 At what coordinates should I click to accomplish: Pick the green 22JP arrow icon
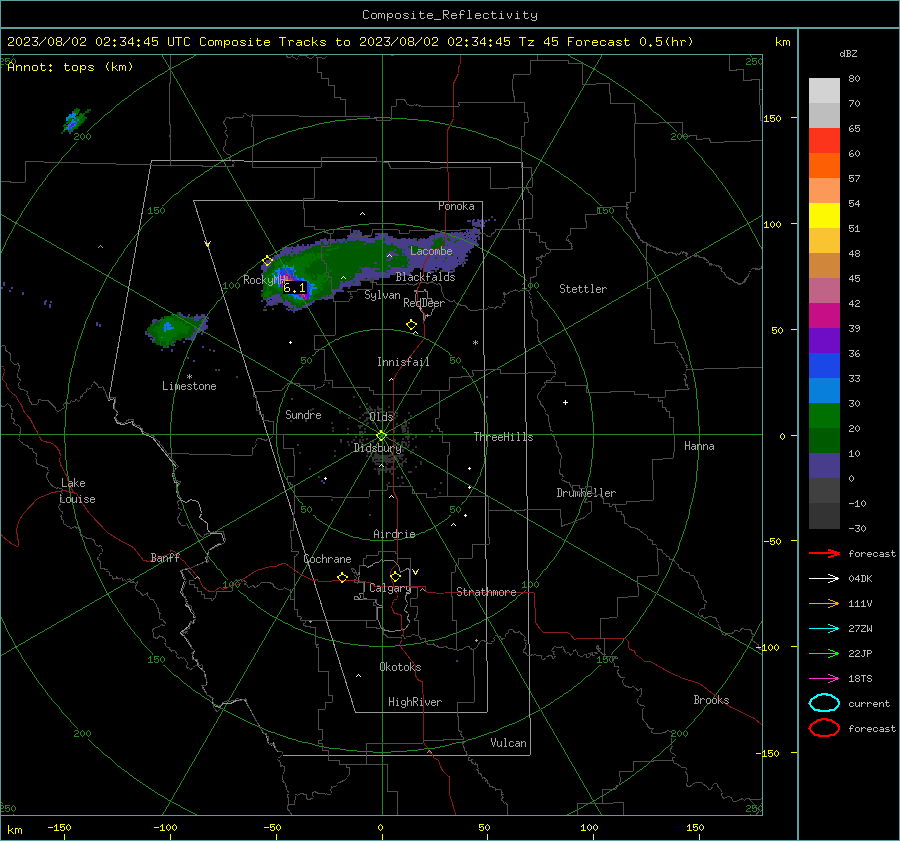[x=824, y=653]
